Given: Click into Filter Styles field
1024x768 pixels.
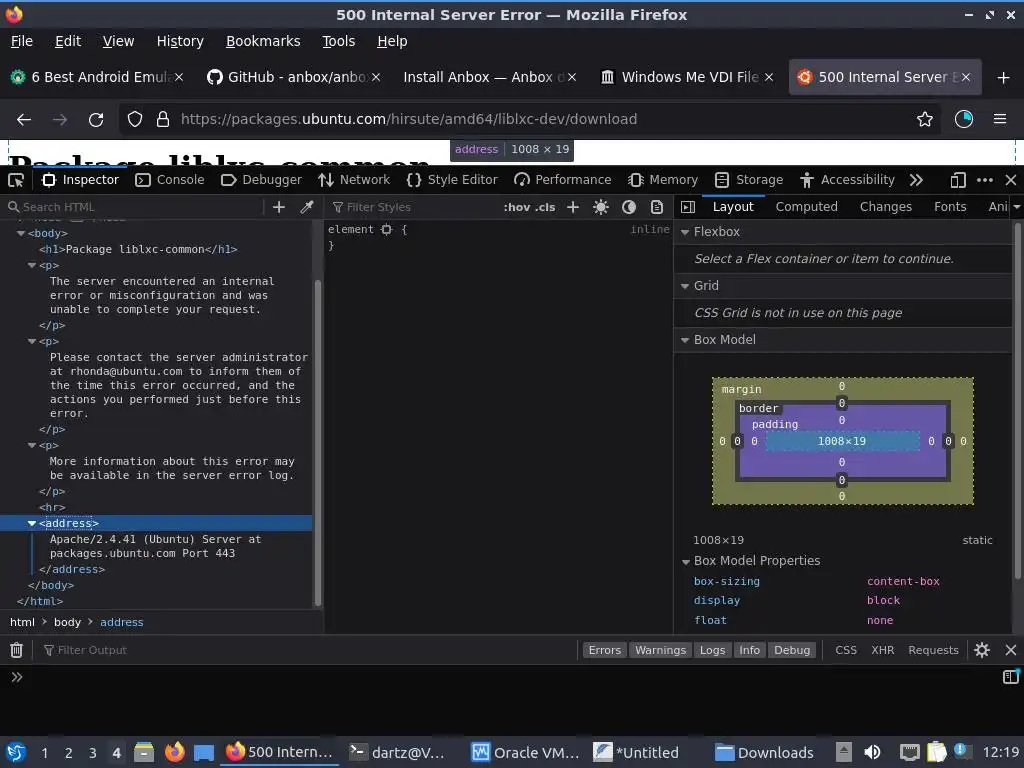Looking at the screenshot, I should (411, 207).
